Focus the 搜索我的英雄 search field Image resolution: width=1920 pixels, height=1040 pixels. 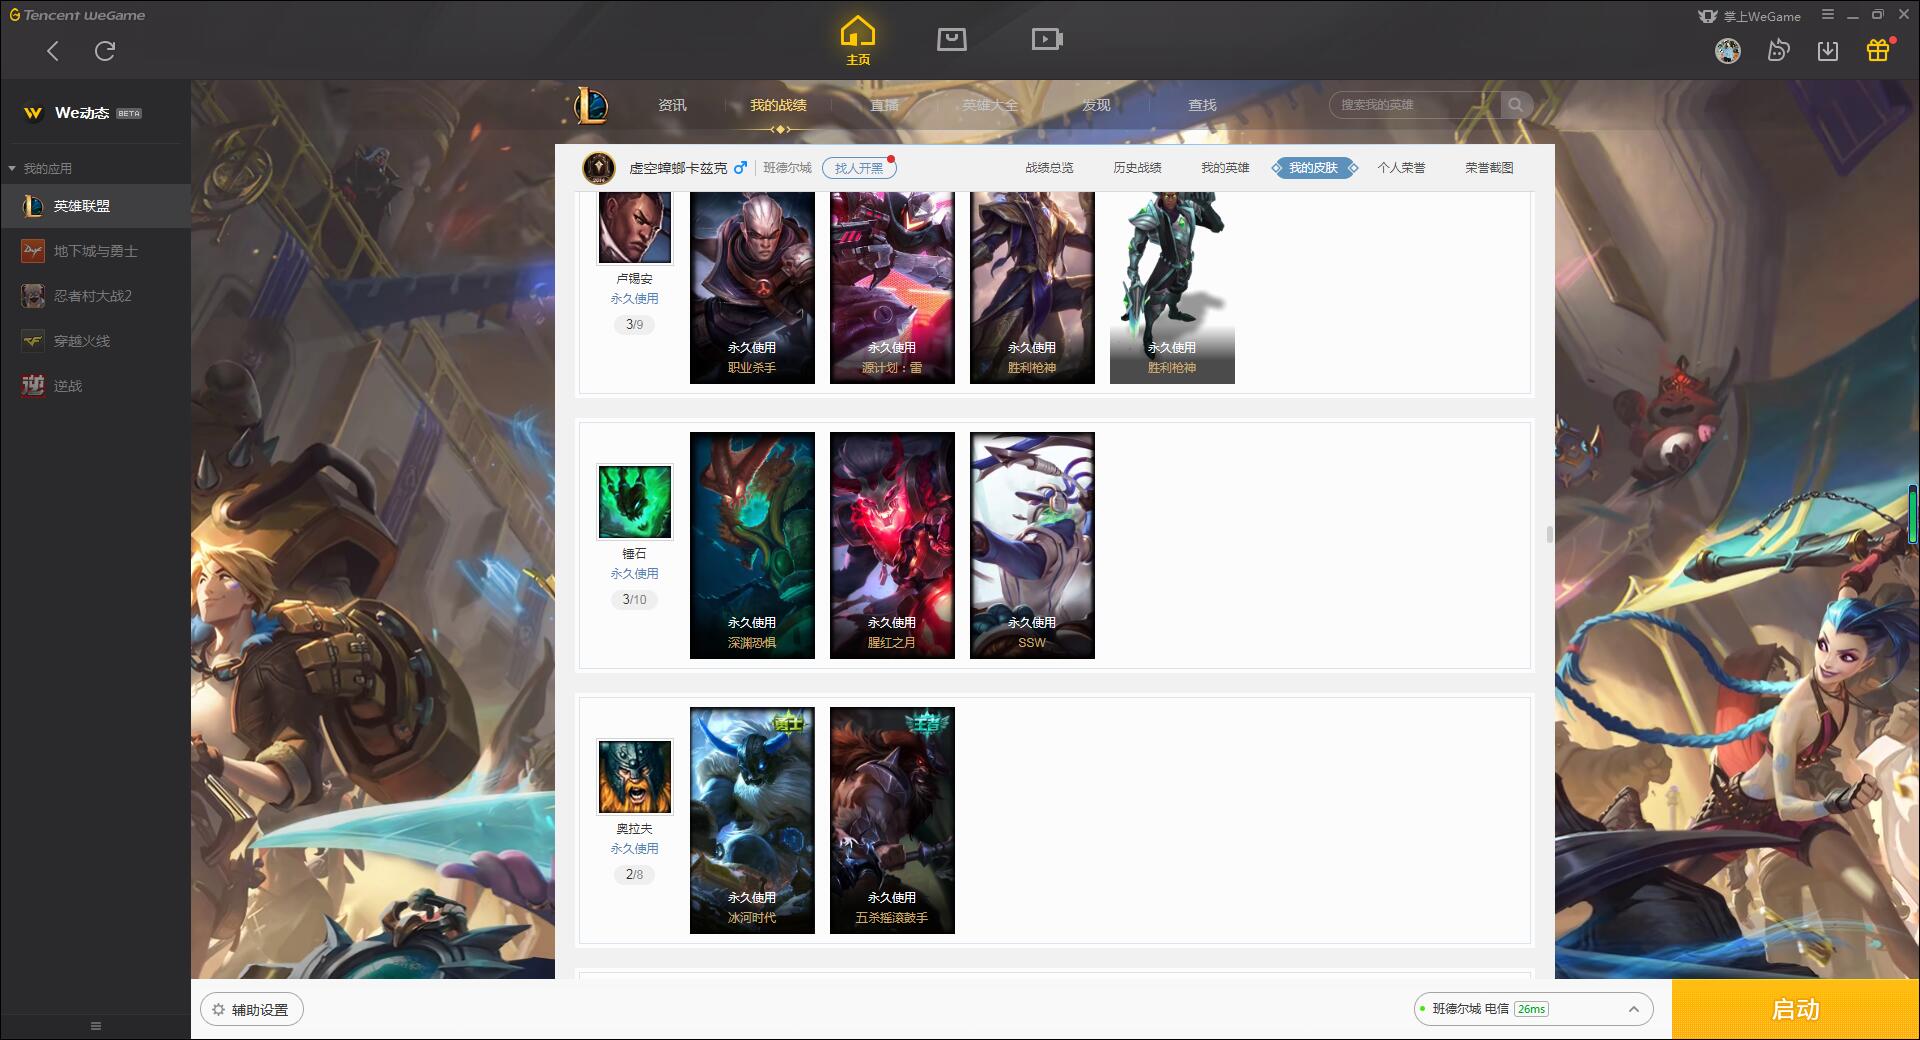(x=1415, y=105)
